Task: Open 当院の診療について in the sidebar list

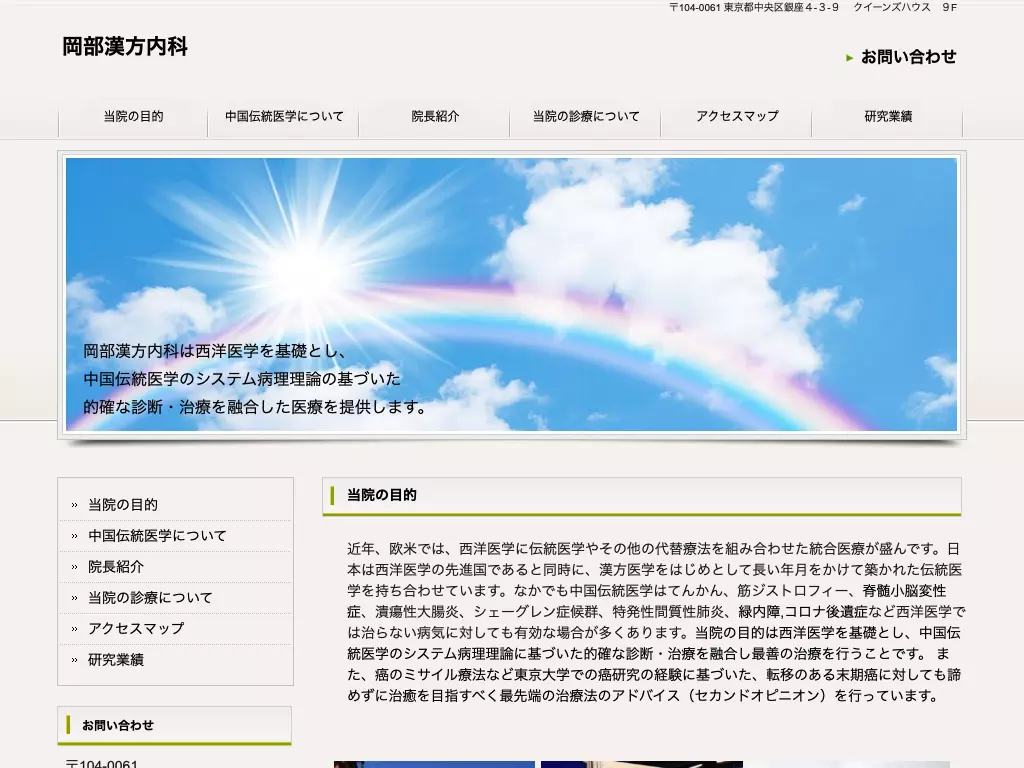Action: point(150,598)
